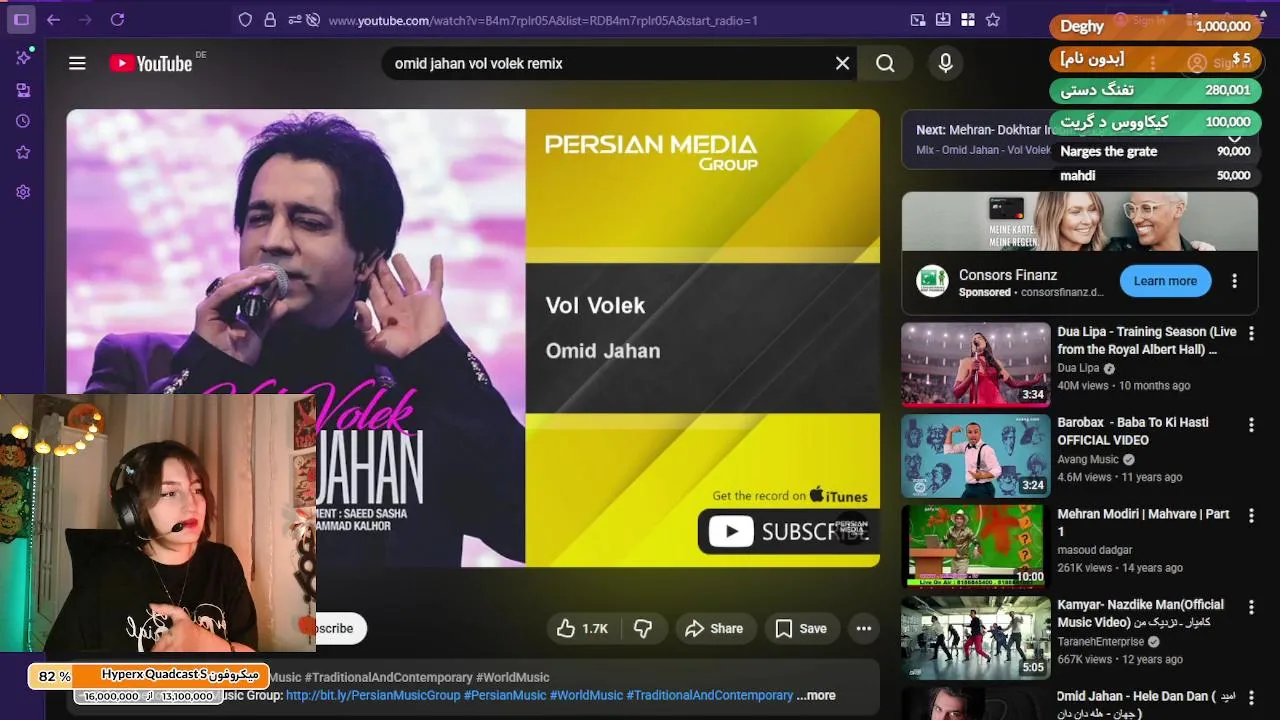Screen dimensions: 1280x720
Task: Toggle the browser sidebar panel icon
Action: pyautogui.click(x=21, y=19)
